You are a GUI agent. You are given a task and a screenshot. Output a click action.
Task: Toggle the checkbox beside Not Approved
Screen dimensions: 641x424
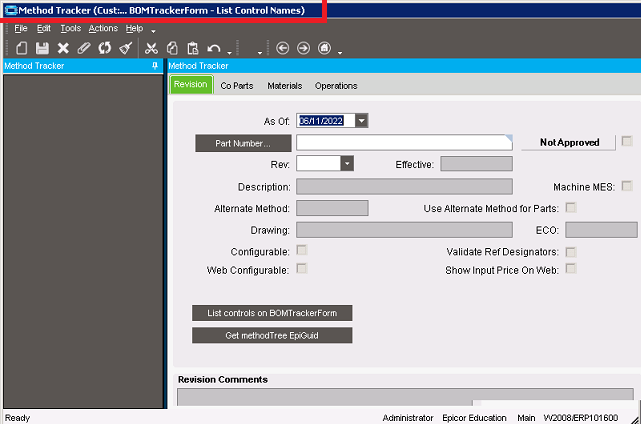point(627,141)
